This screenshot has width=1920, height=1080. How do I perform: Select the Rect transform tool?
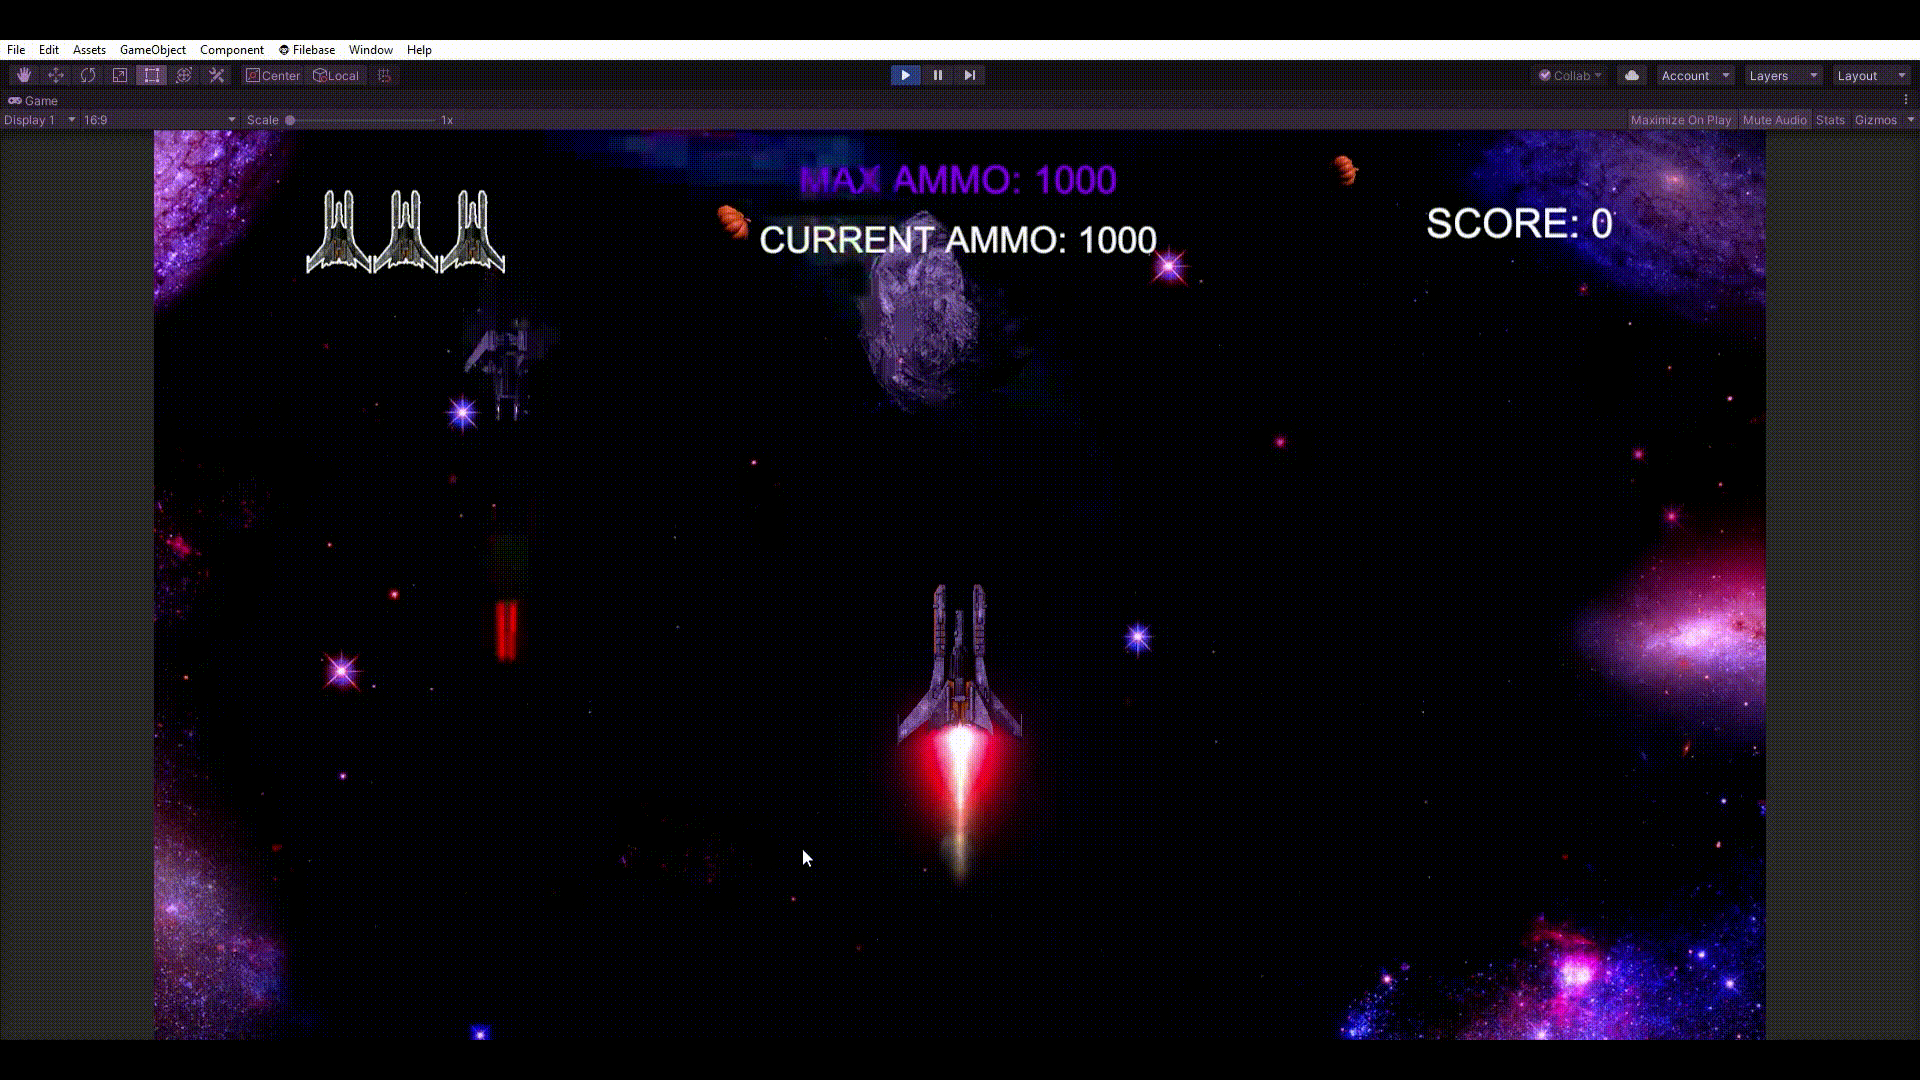(x=152, y=75)
